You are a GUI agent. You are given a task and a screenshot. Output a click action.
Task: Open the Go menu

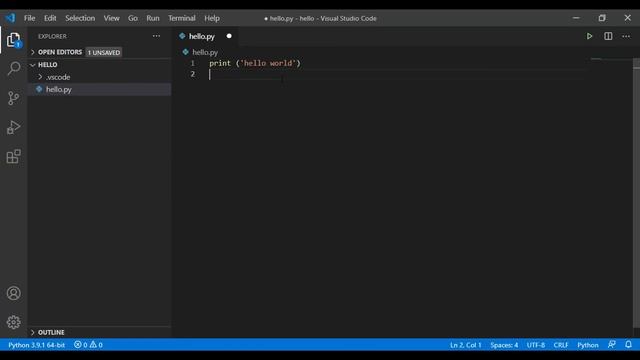[133, 18]
